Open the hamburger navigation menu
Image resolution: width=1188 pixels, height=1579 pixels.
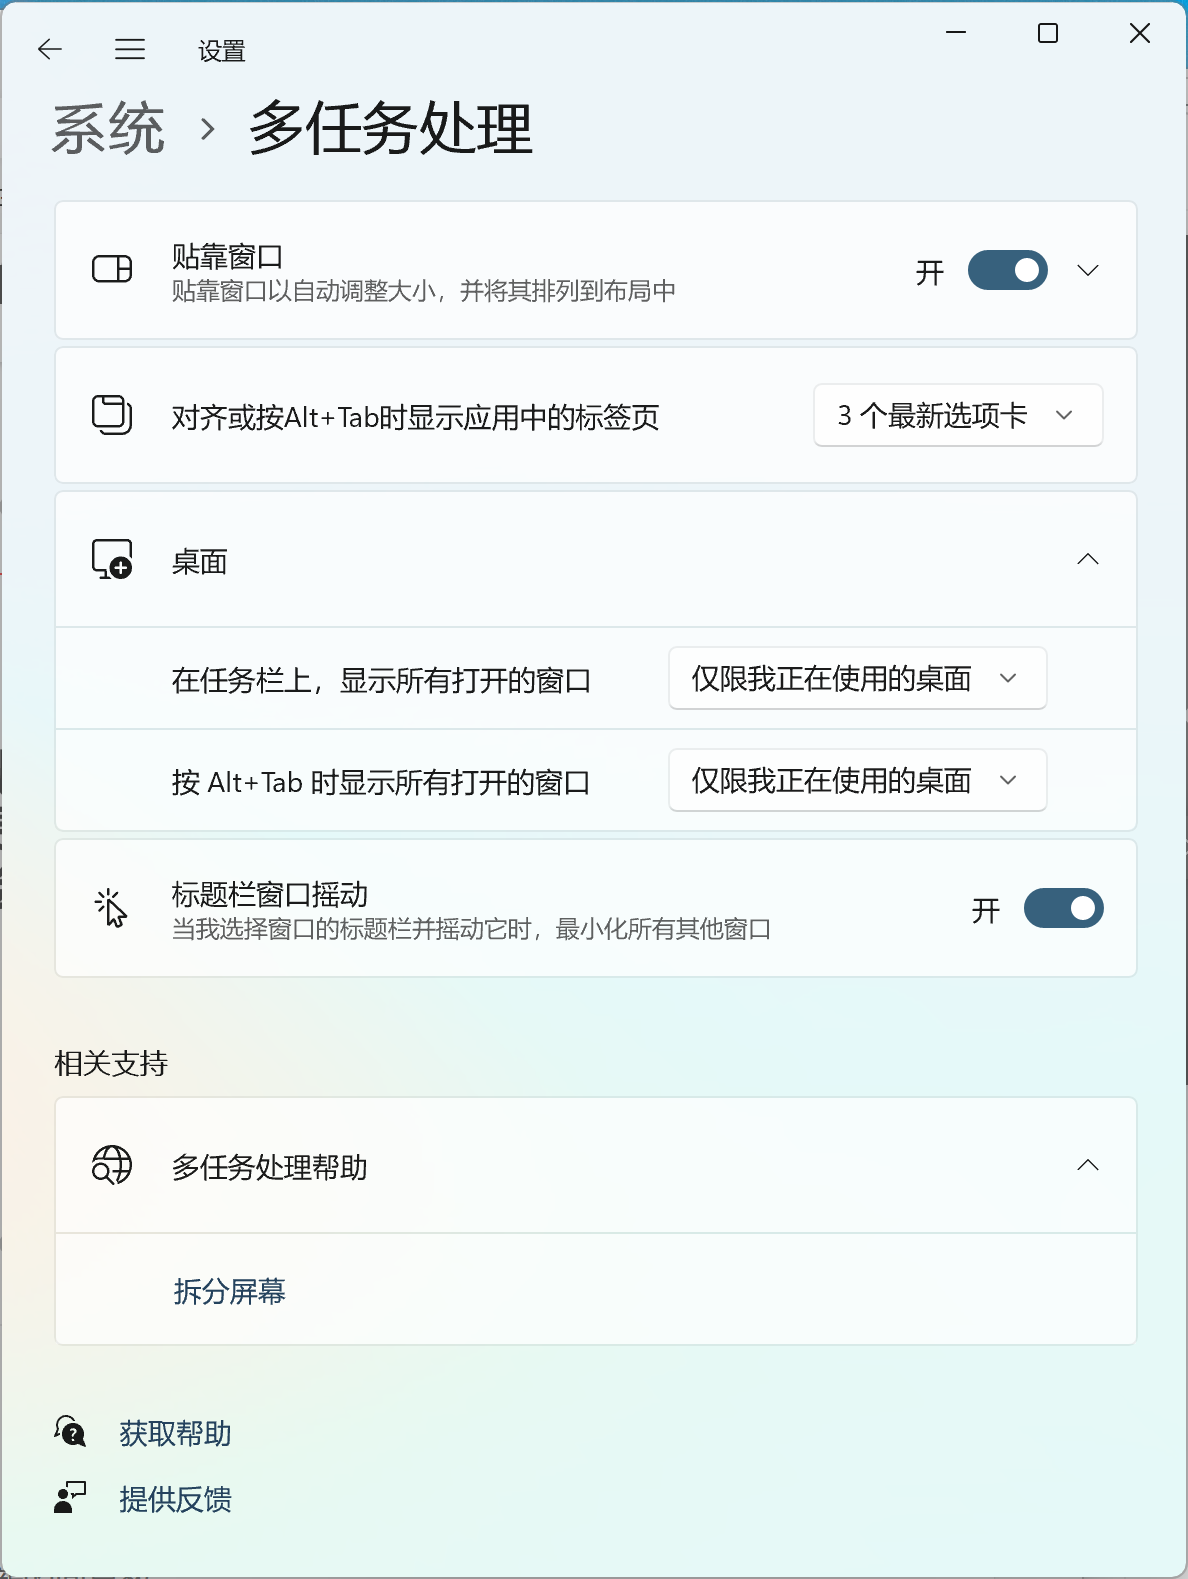130,49
